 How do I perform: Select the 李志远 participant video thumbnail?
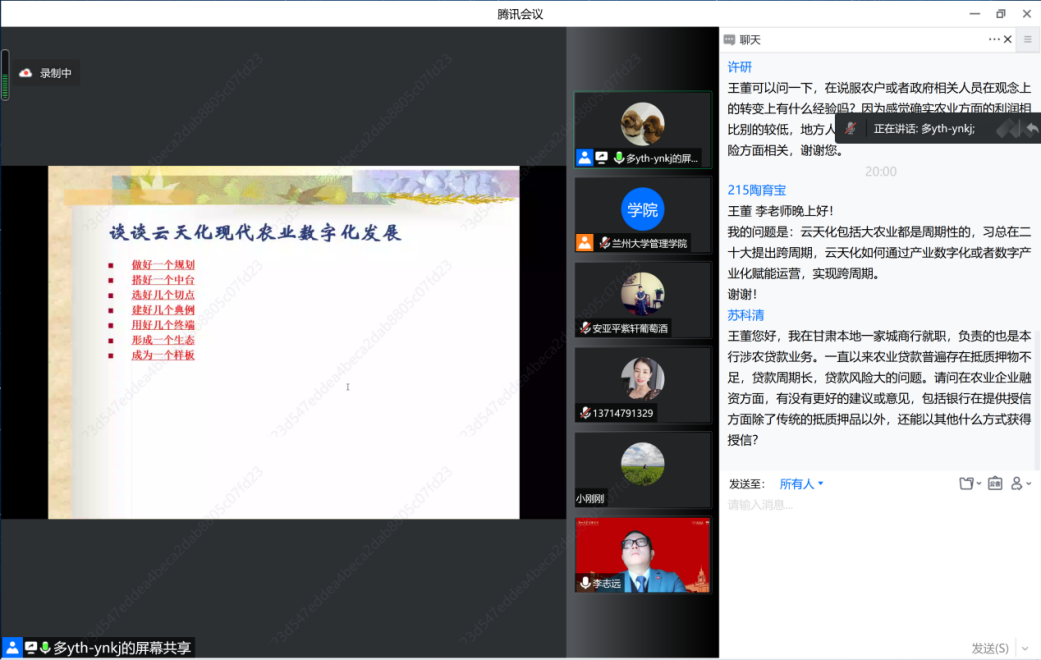(642, 555)
